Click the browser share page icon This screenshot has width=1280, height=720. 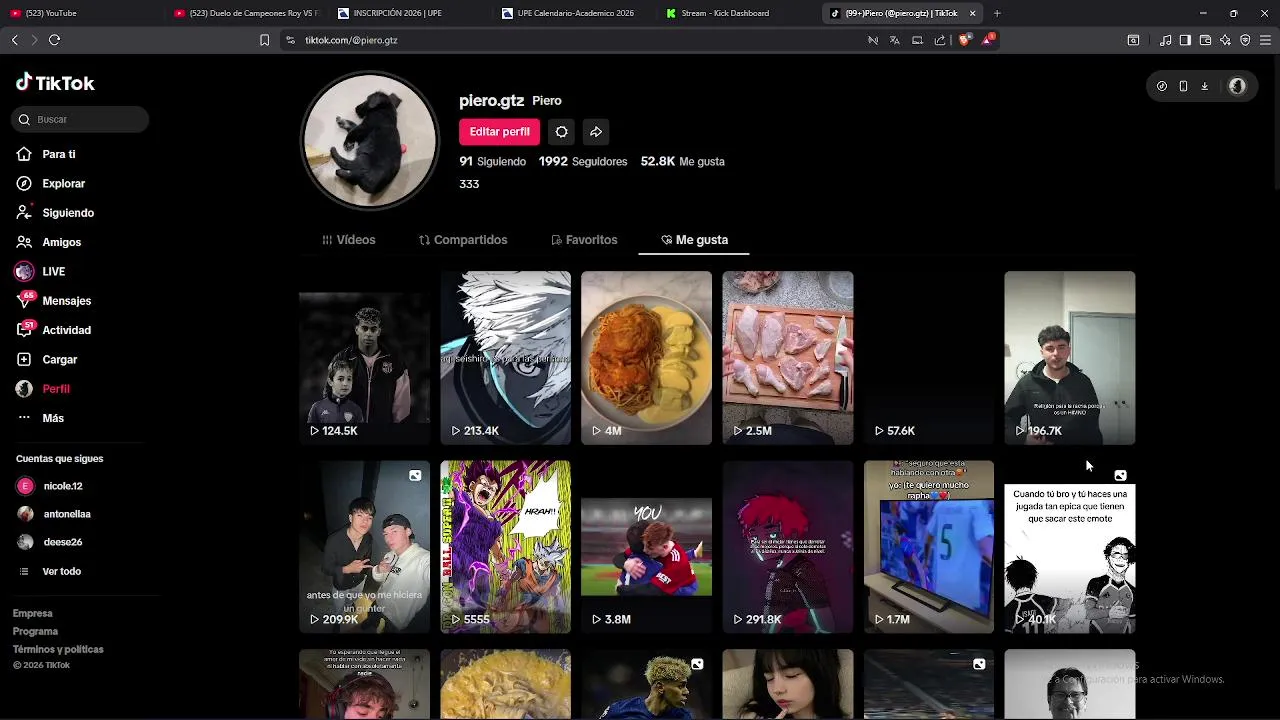point(940,40)
